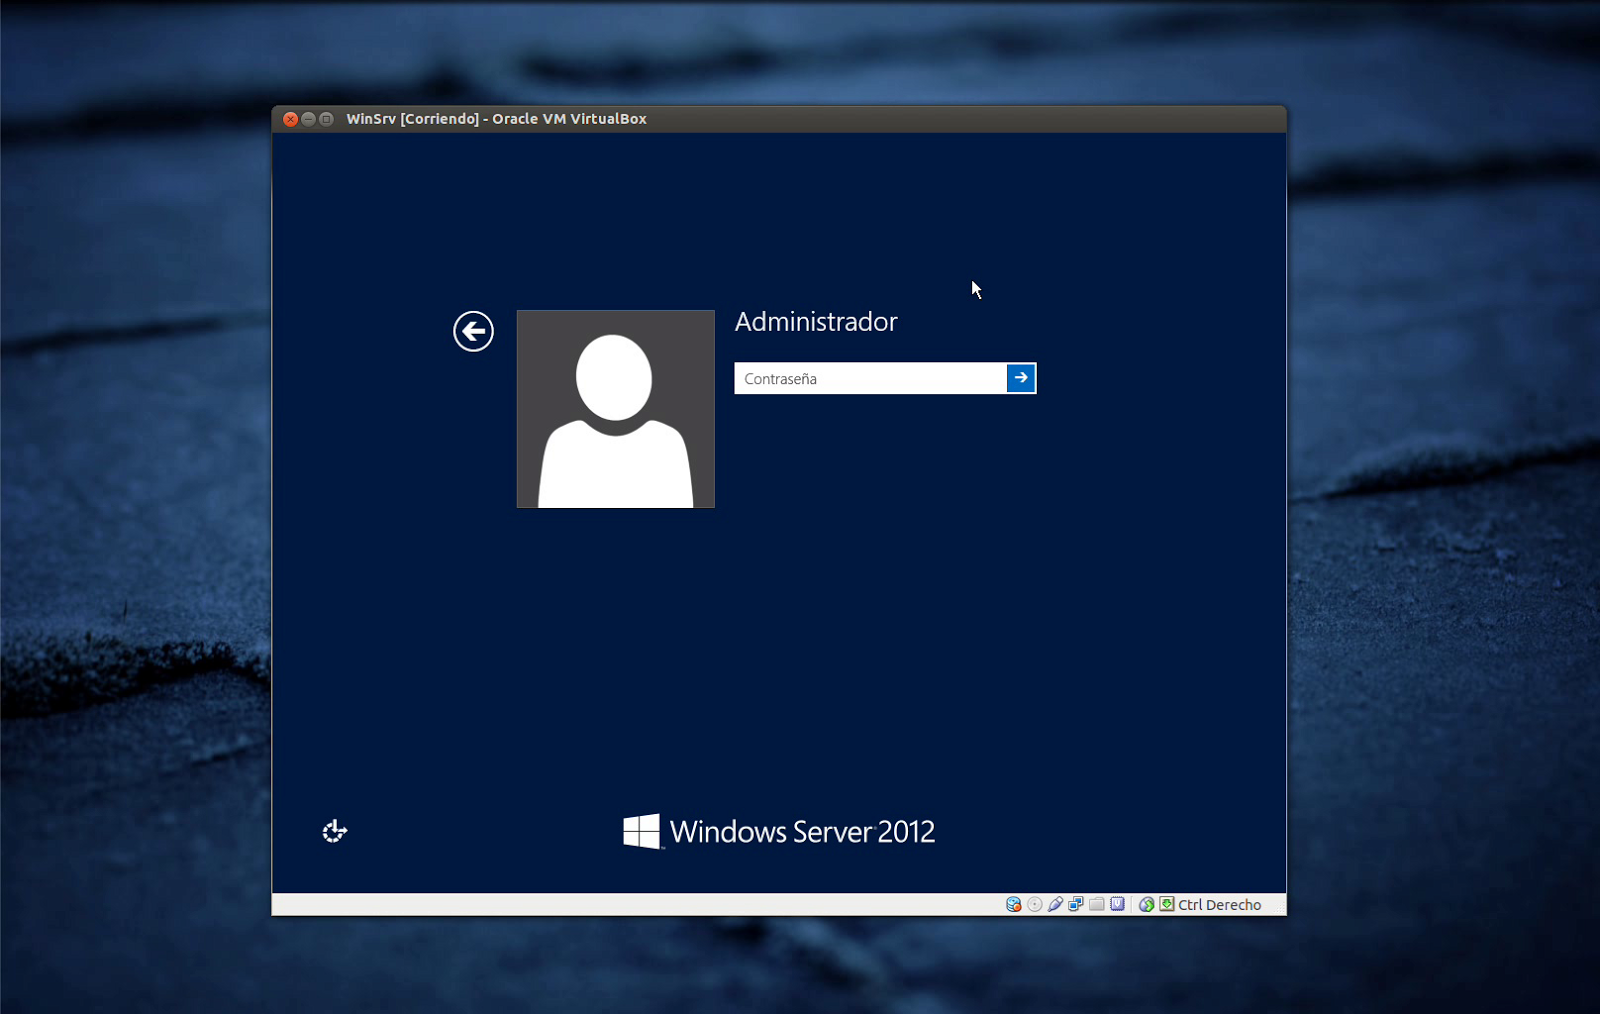Open the Ease of Access icon
1600x1014 pixels.
pyautogui.click(x=334, y=831)
